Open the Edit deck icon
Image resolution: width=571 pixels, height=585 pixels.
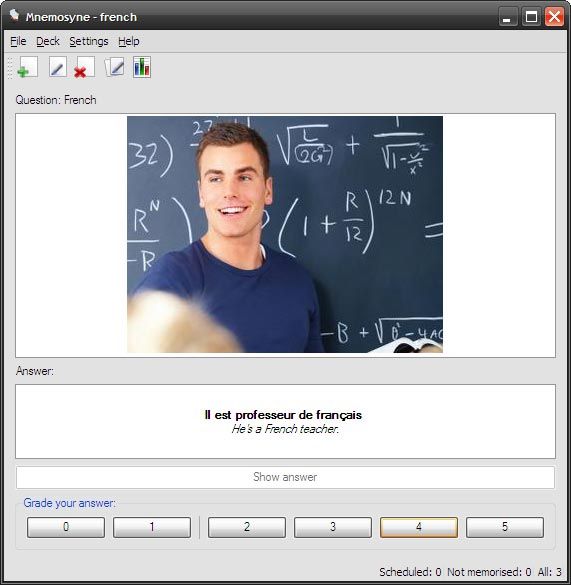pyautogui.click(x=114, y=67)
